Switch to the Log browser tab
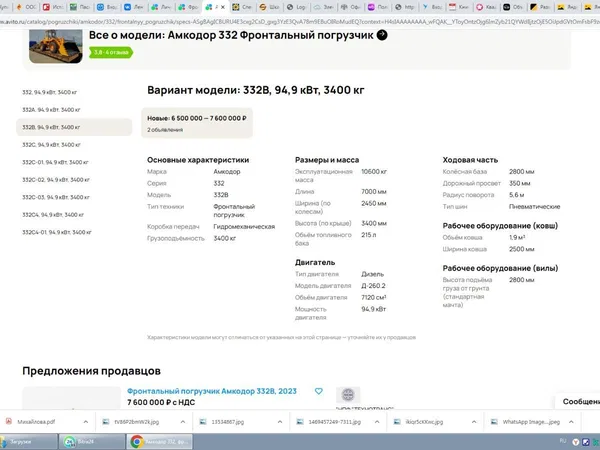This screenshot has width=600, height=450. coord(296,7)
